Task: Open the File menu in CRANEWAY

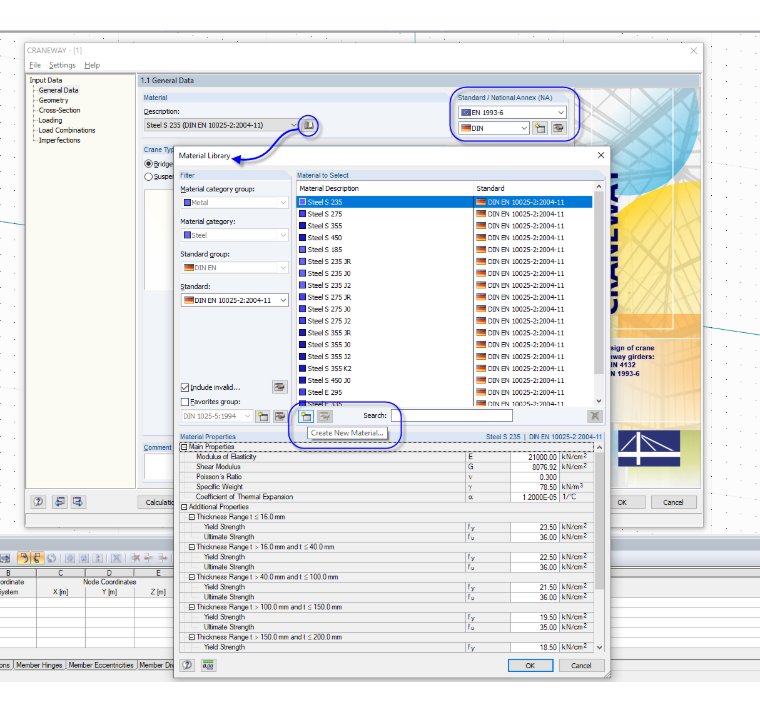Action: [35, 65]
